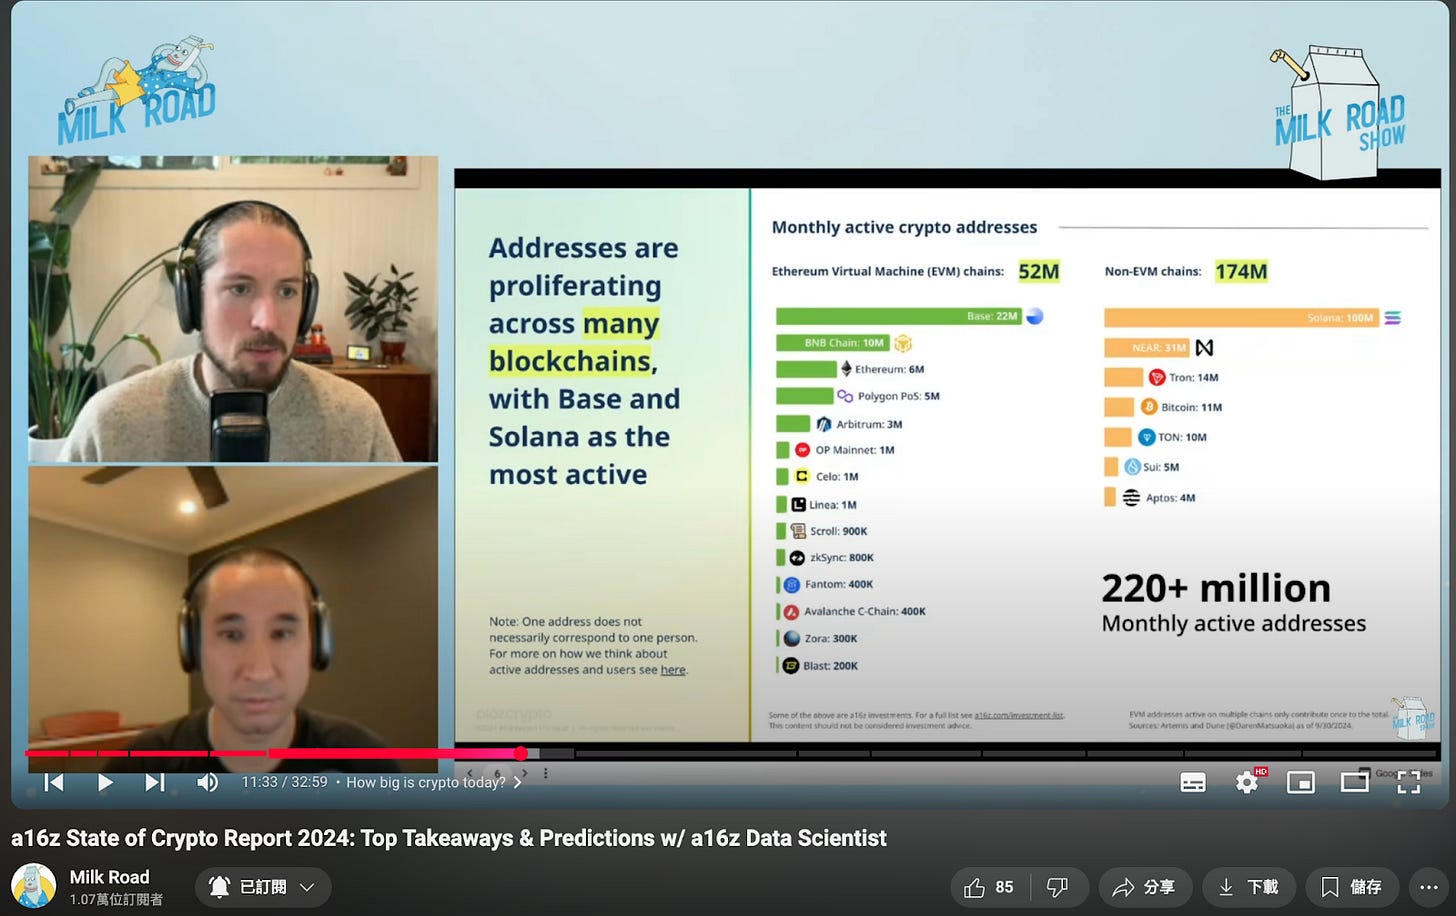Click the TON icon

coord(1146,437)
